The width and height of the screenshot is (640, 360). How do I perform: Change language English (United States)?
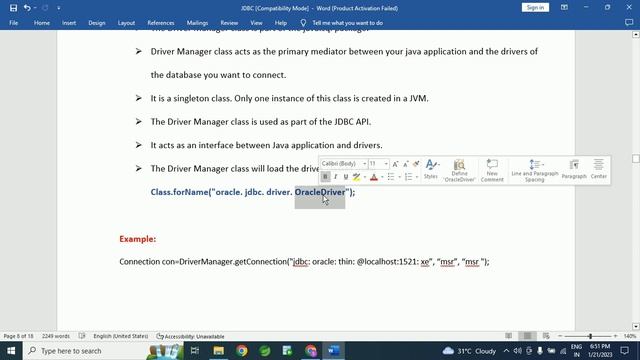pos(121,336)
